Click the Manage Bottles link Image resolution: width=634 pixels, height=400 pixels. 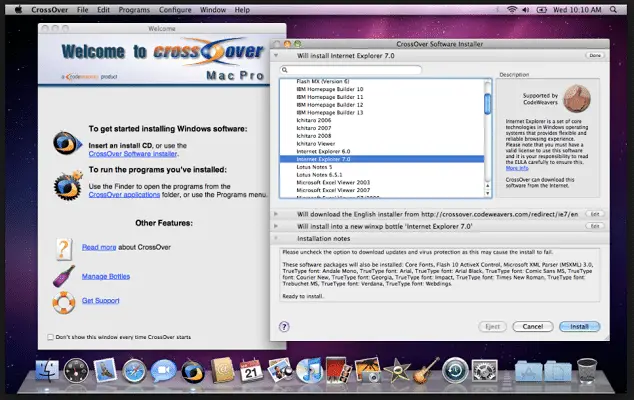click(106, 276)
